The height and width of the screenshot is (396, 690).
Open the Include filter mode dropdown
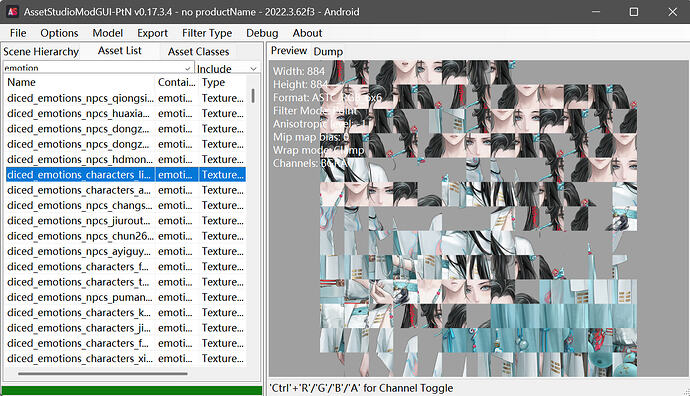(x=227, y=69)
